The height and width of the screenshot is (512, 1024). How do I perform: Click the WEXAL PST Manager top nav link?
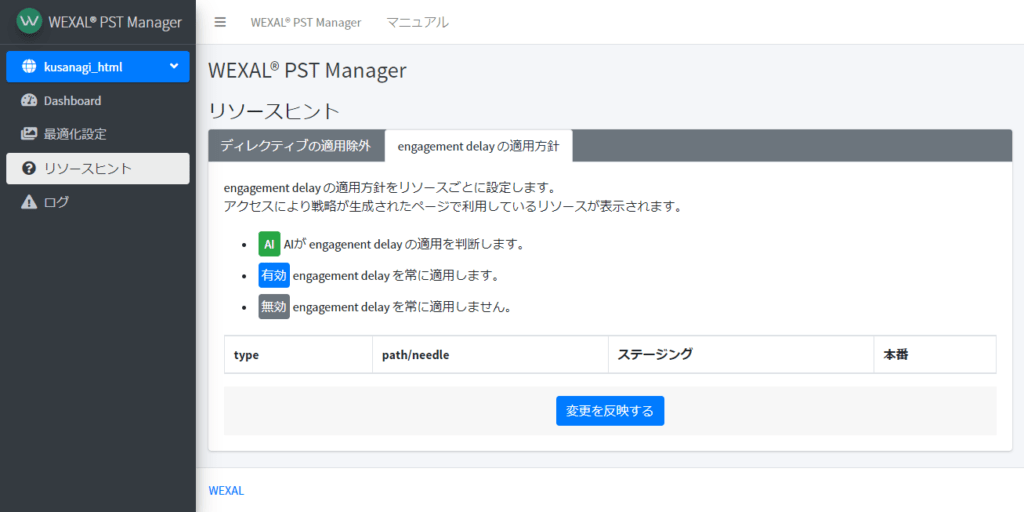click(x=306, y=22)
